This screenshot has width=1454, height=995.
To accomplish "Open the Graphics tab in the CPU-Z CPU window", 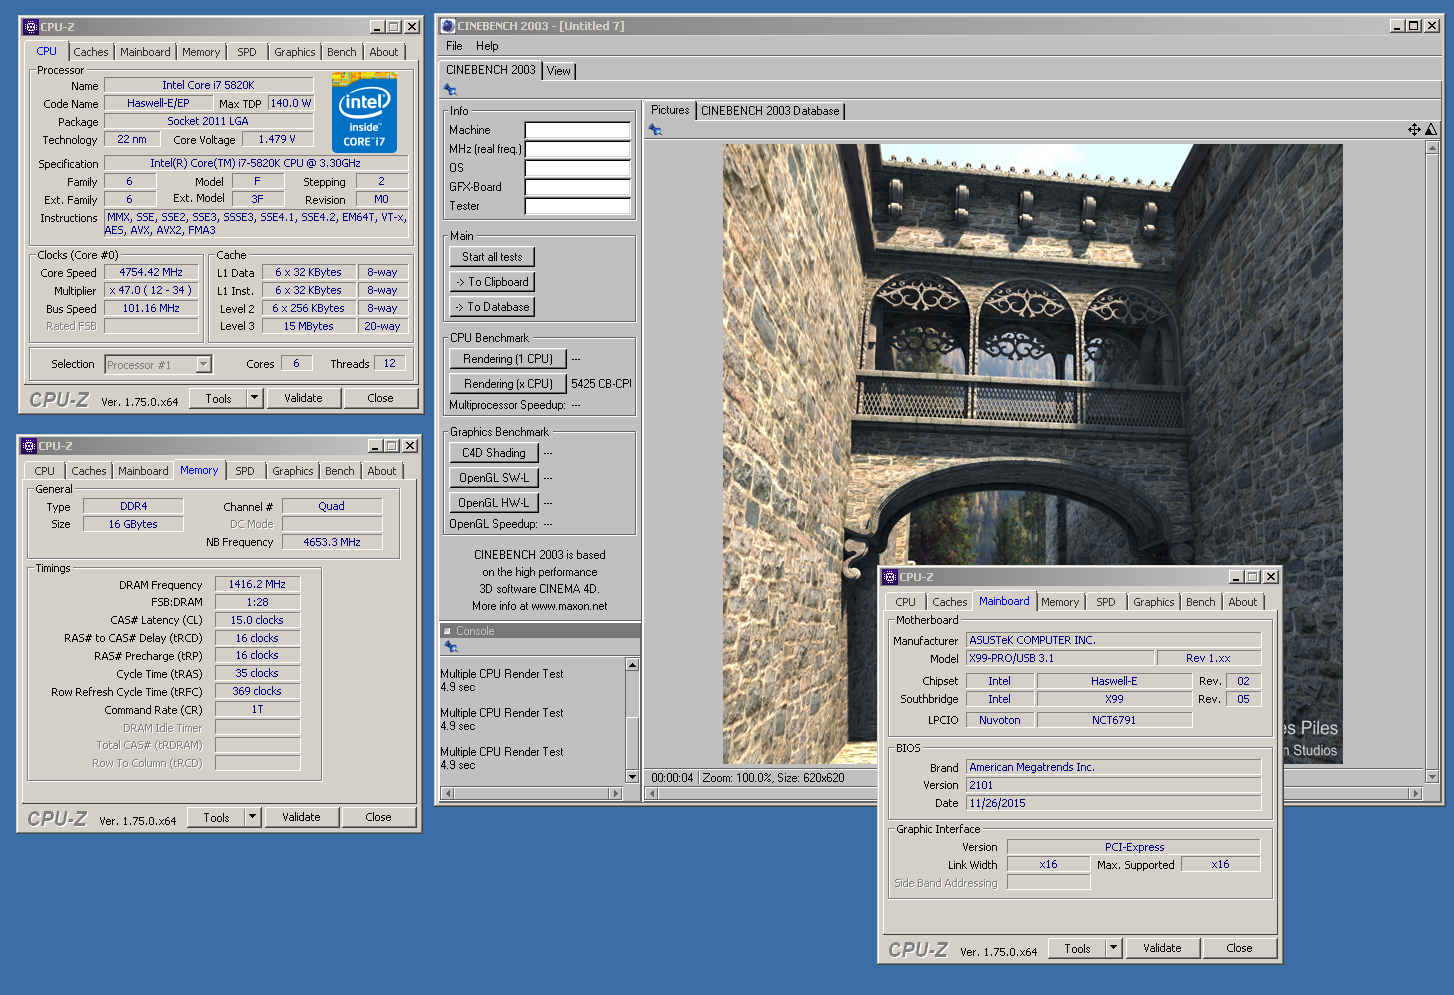I will tap(295, 52).
